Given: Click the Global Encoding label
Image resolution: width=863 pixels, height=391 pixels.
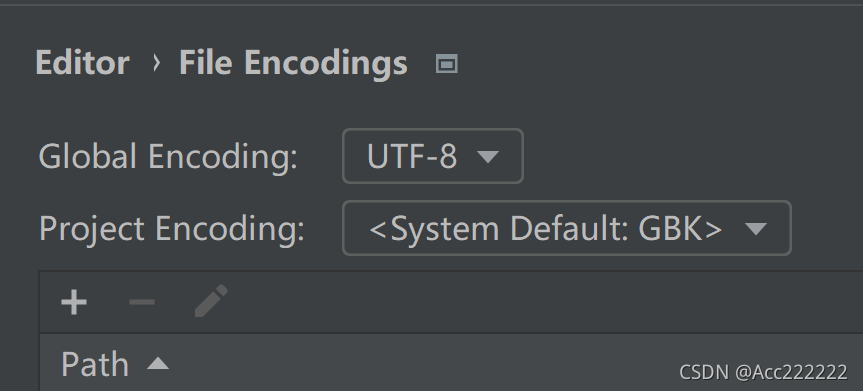Looking at the screenshot, I should click(168, 156).
